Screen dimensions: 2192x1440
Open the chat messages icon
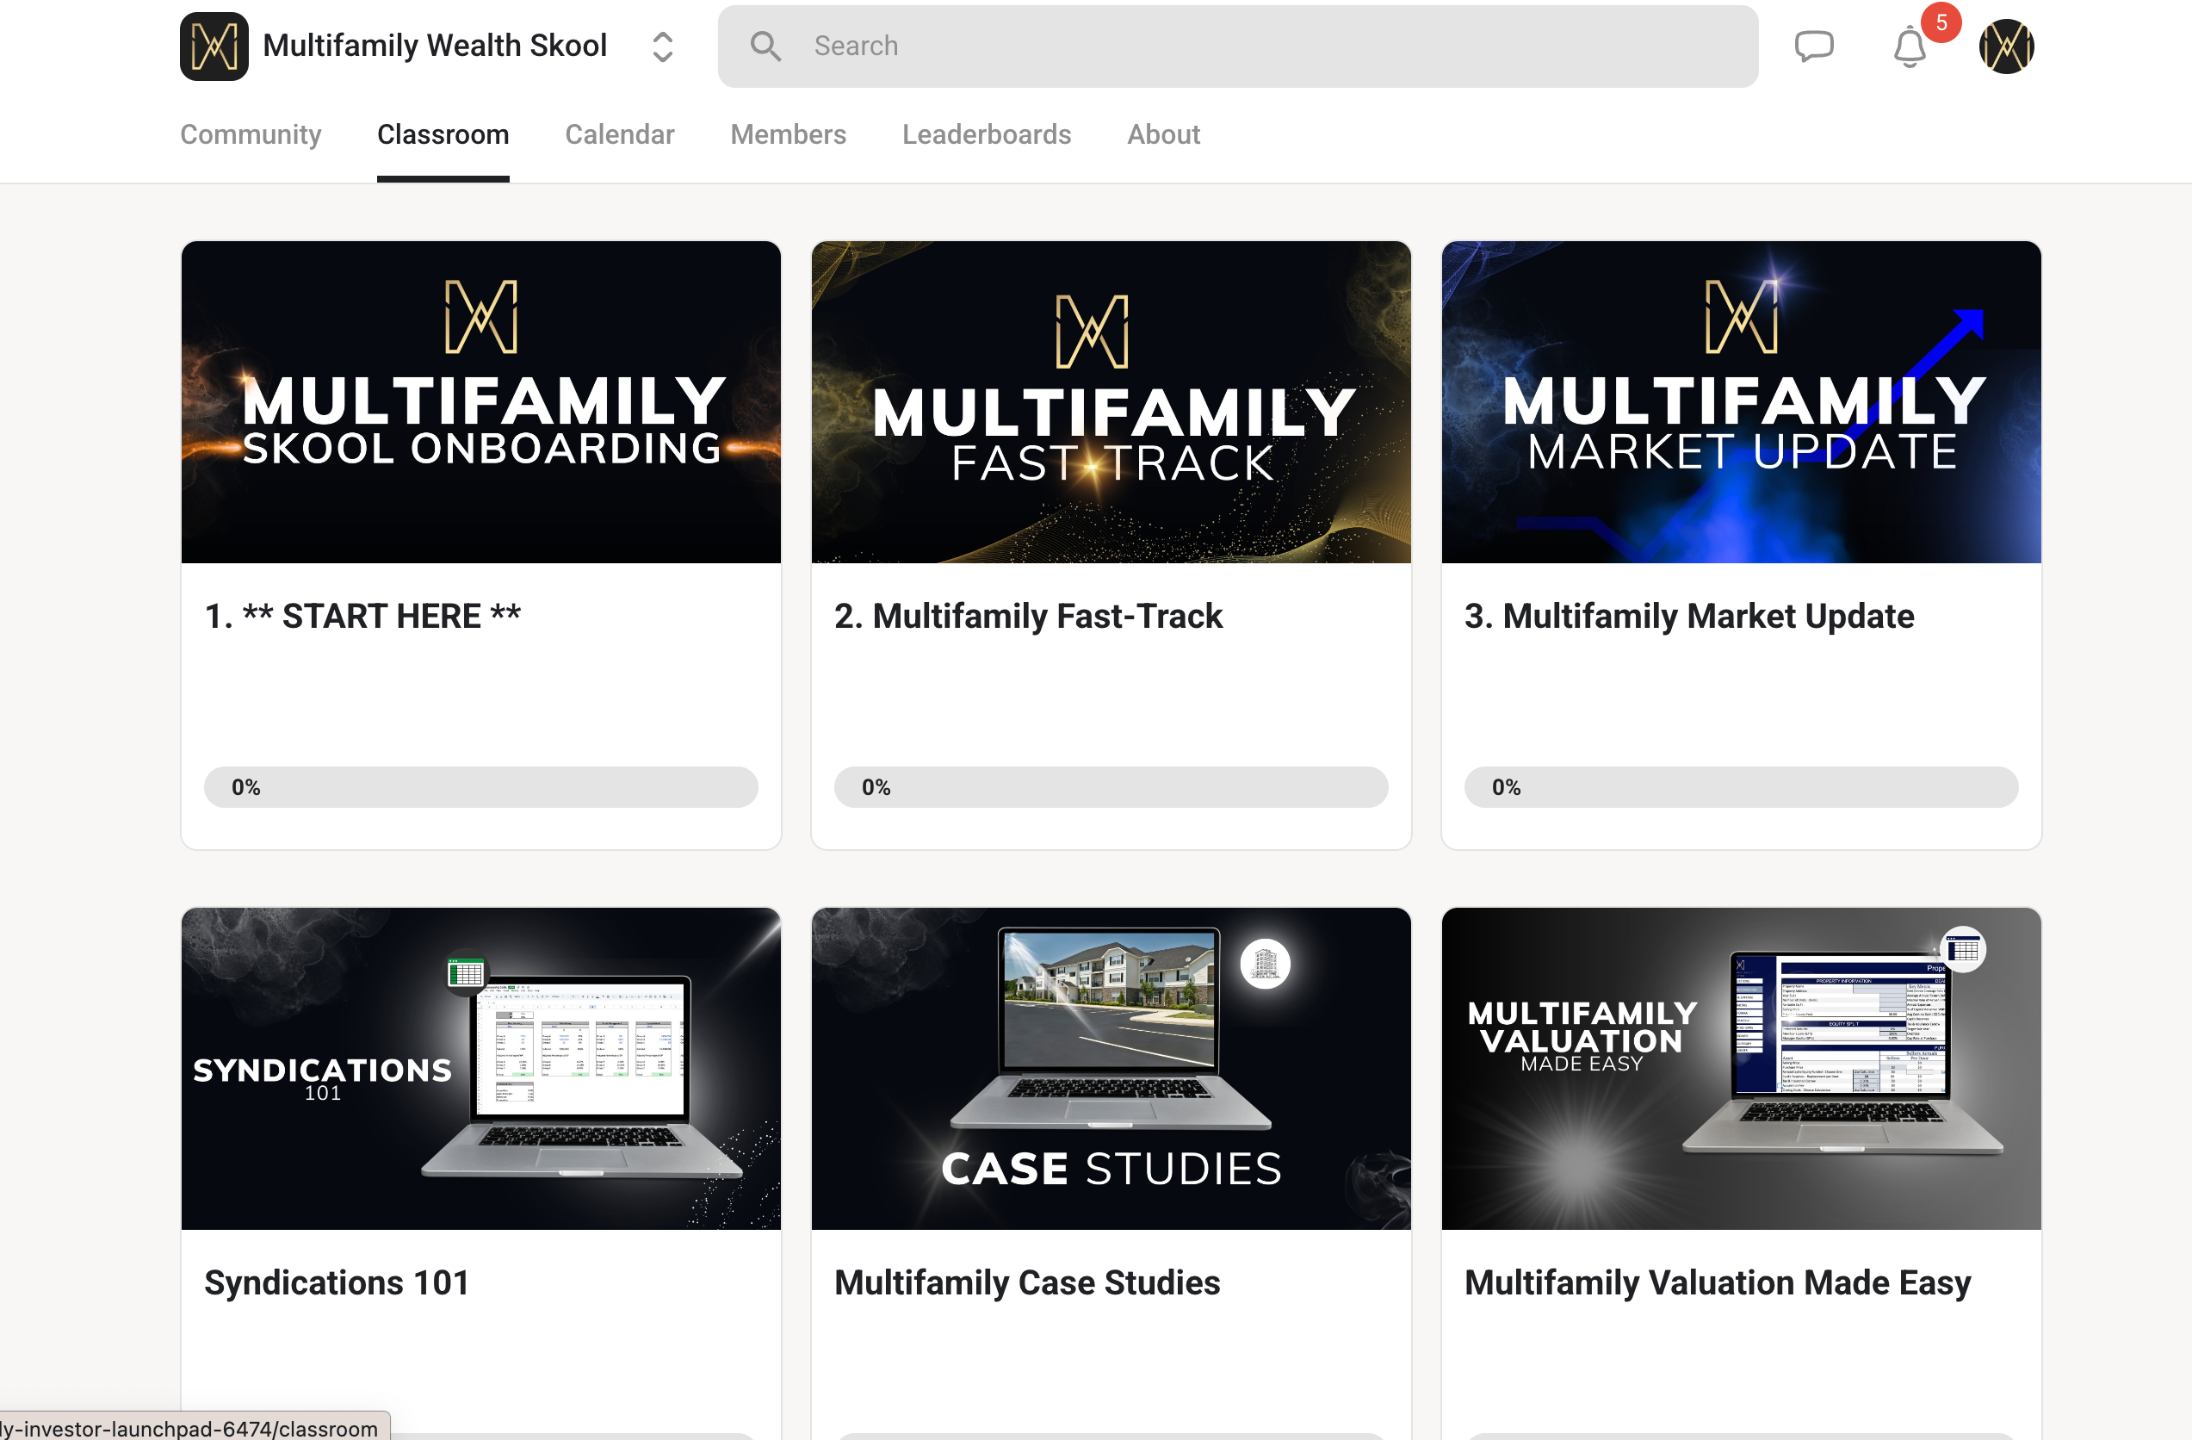pos(1813,46)
